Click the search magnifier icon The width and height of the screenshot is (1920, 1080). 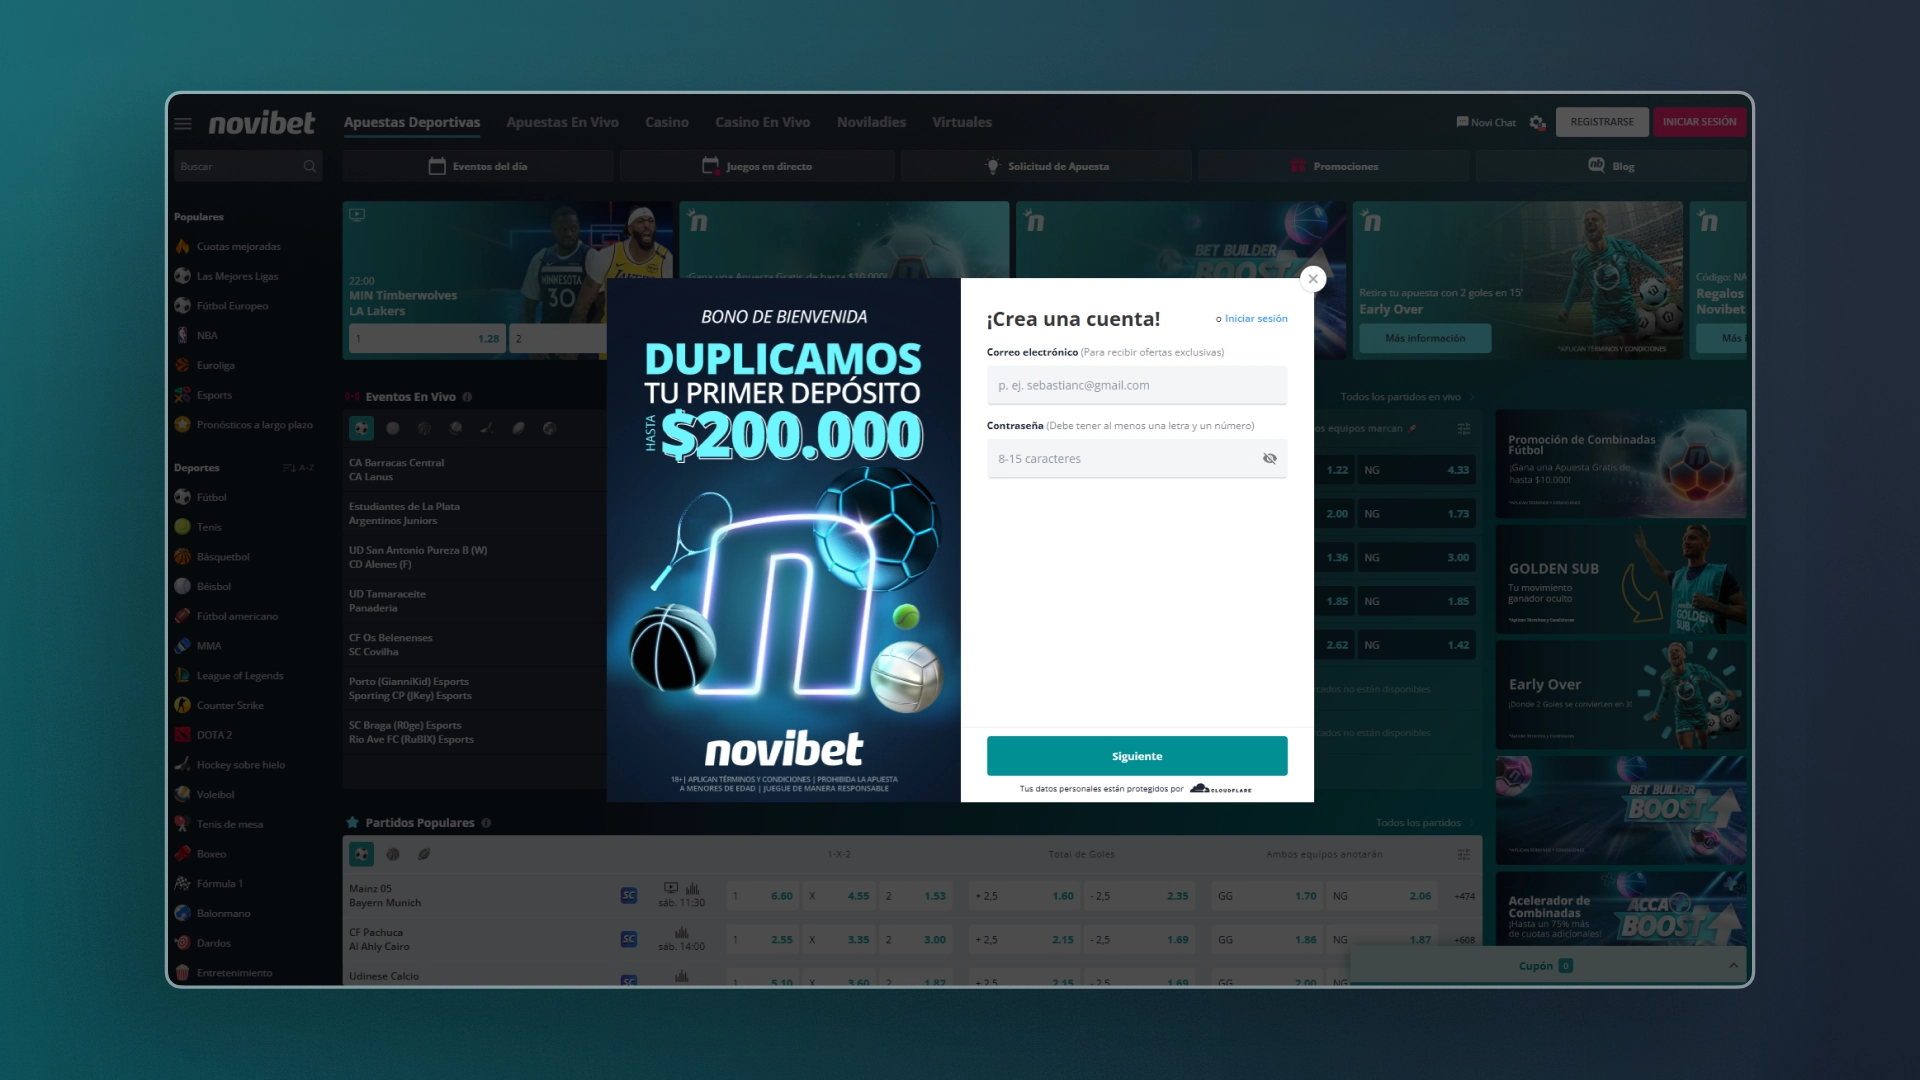[x=310, y=166]
